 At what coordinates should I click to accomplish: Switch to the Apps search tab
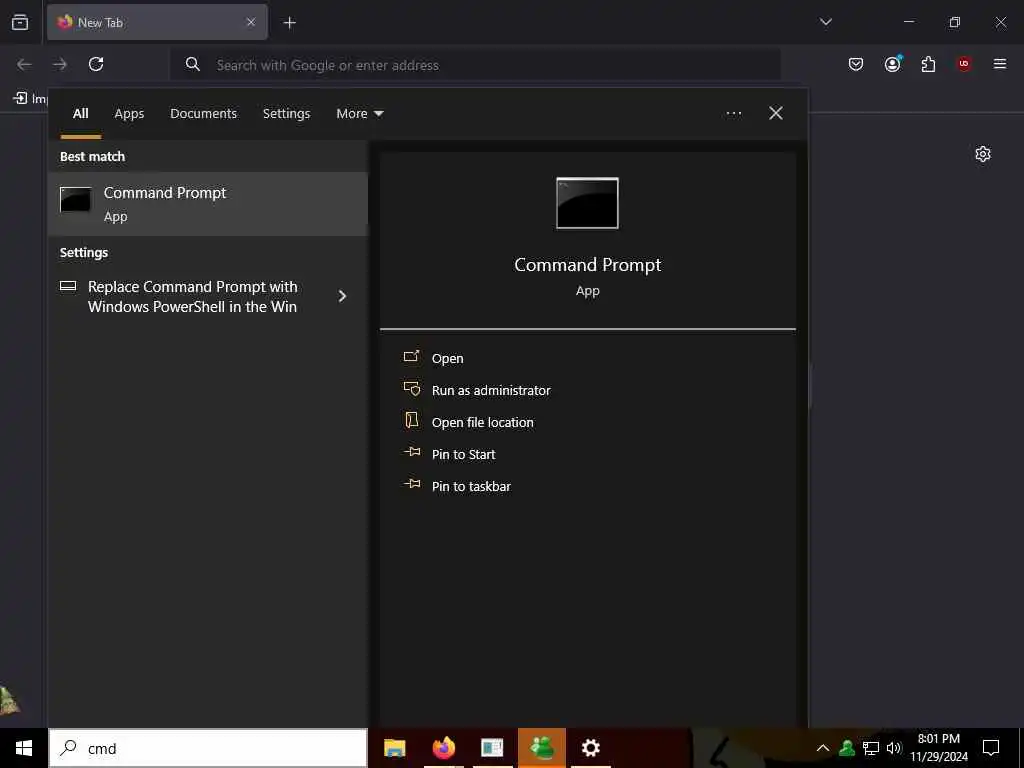129,114
